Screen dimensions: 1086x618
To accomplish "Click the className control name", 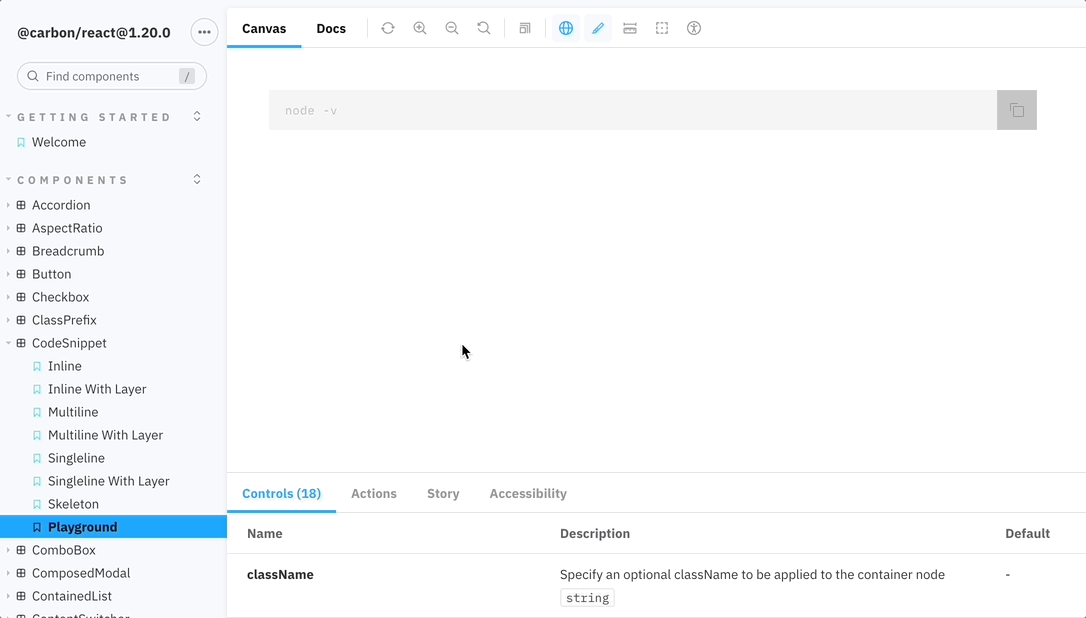I will [x=281, y=574].
